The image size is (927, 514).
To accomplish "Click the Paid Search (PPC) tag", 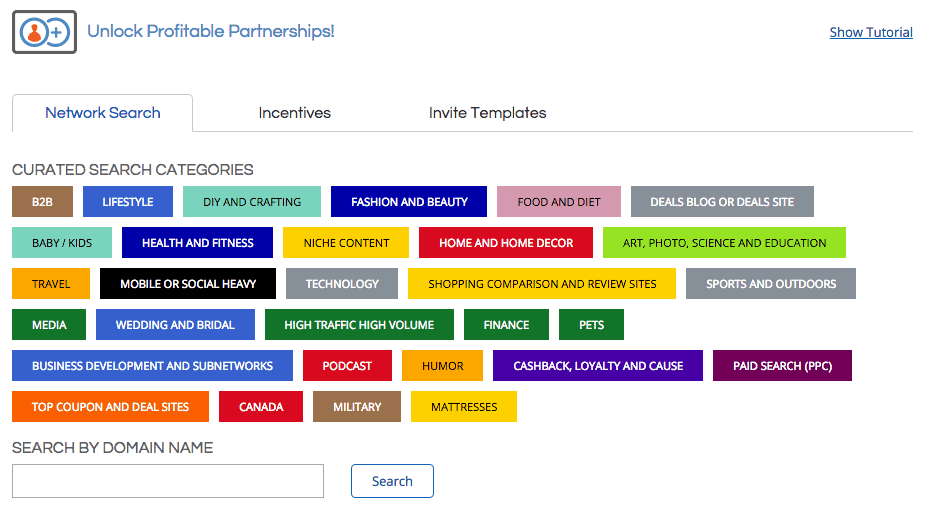I will pos(782,366).
